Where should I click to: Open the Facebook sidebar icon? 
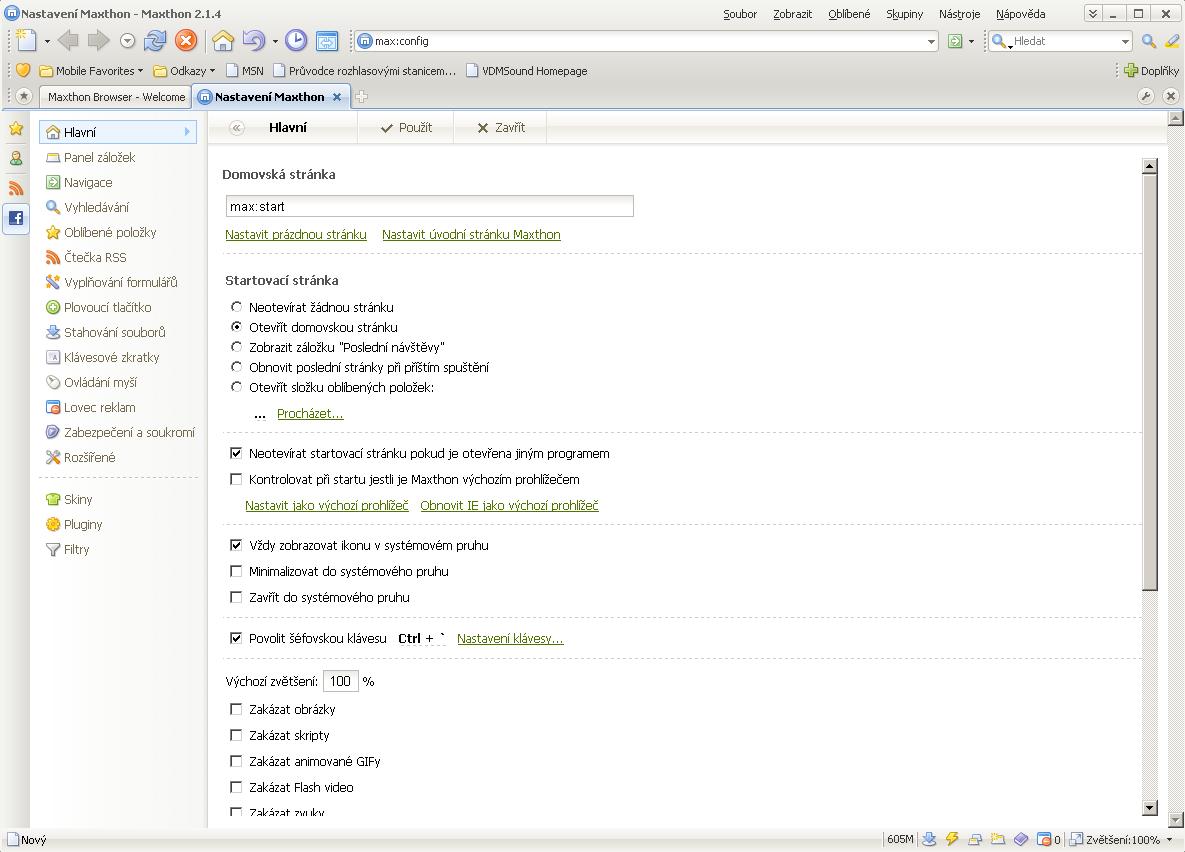(x=16, y=218)
